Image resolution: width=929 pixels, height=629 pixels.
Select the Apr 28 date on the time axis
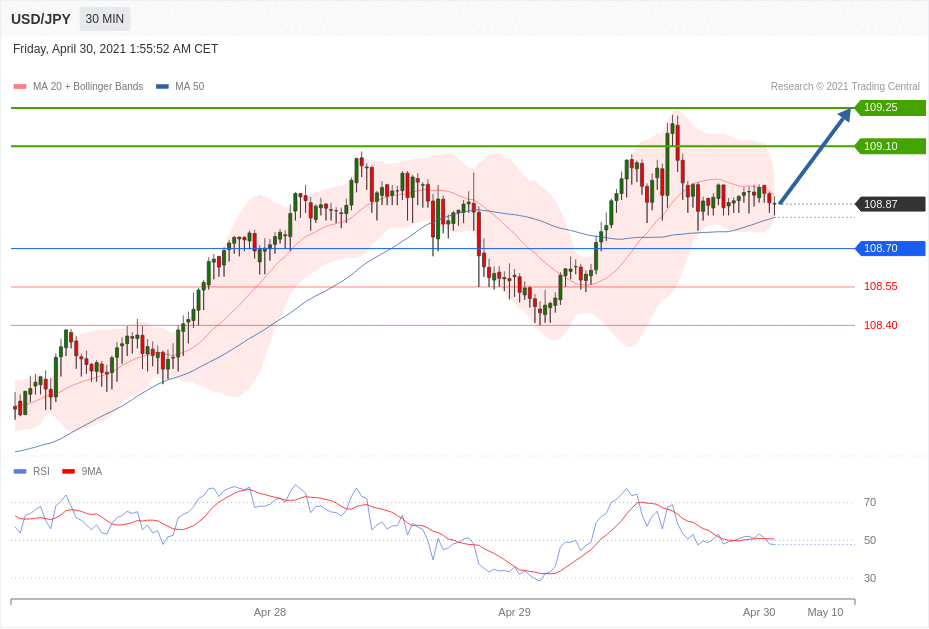click(270, 612)
